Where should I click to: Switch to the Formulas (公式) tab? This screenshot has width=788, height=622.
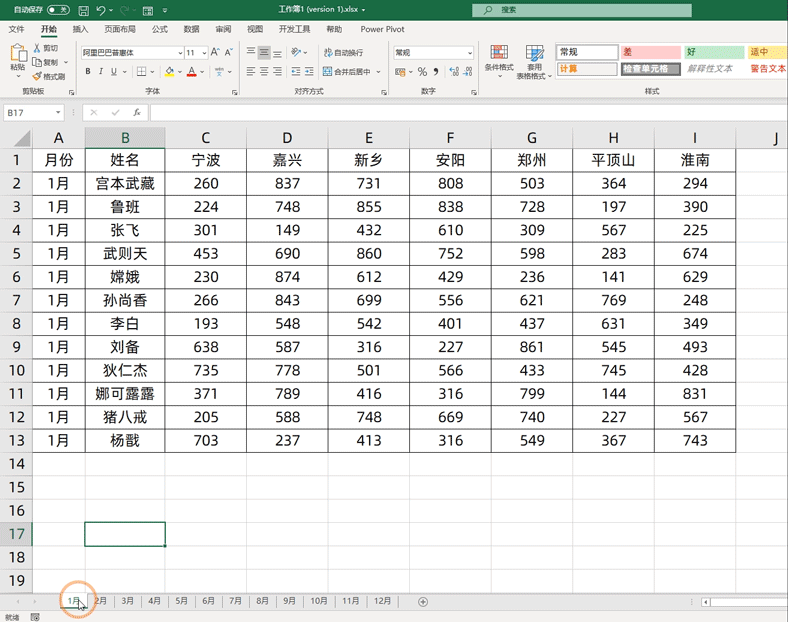[159, 29]
